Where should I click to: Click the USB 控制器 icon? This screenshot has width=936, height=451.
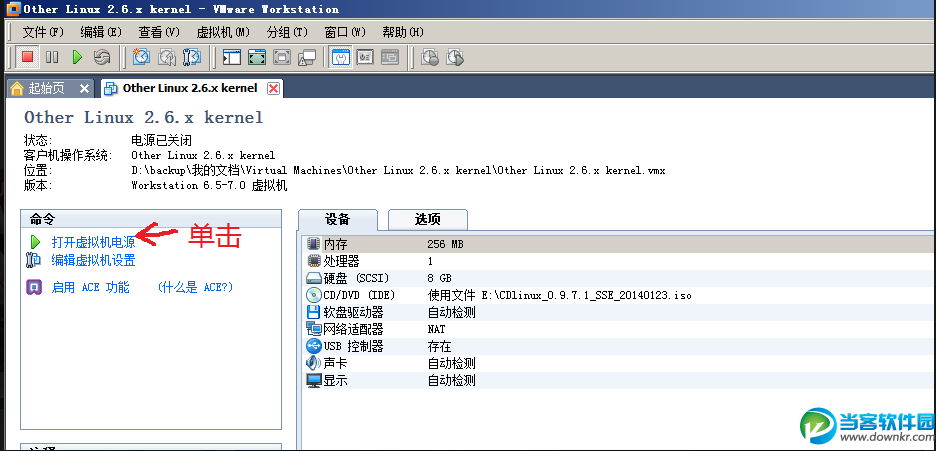pyautogui.click(x=313, y=346)
